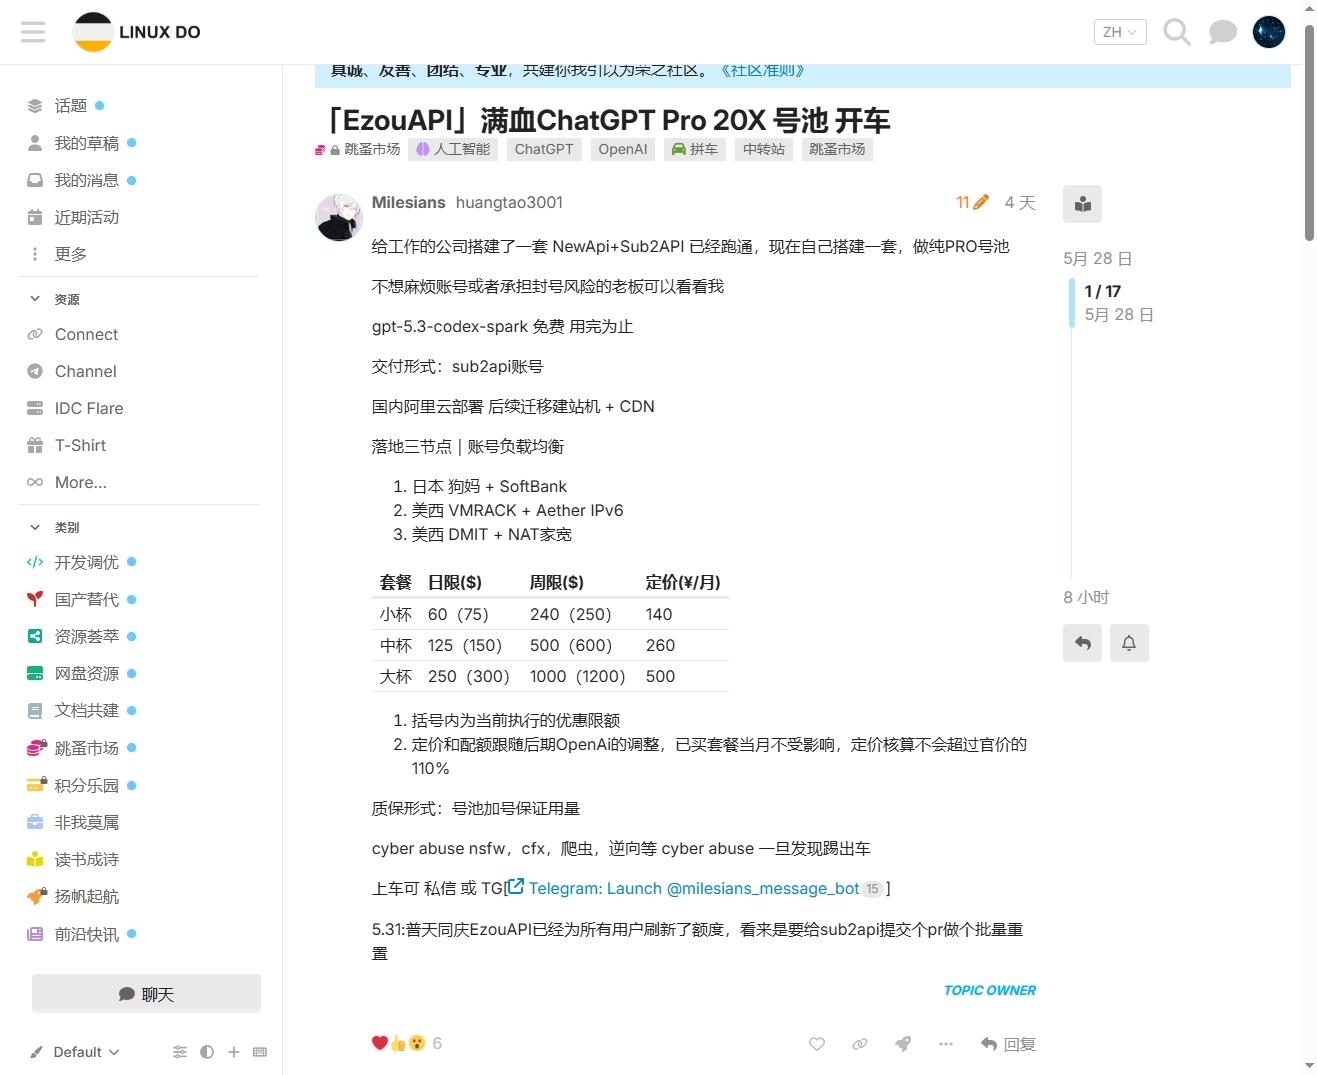Open the 读书成诗 category
Image resolution: width=1317 pixels, height=1075 pixels.
[x=86, y=859]
